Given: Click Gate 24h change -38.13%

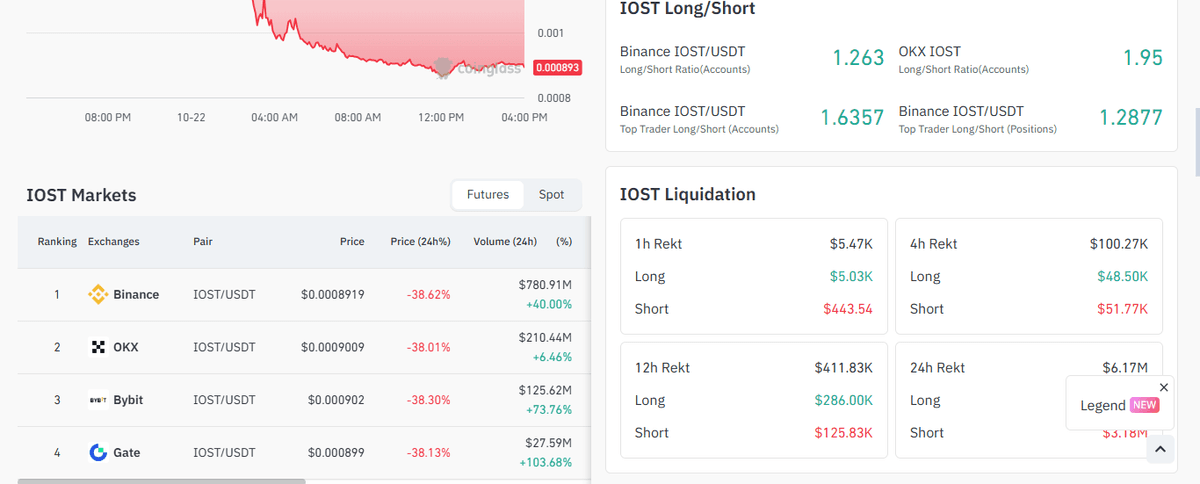Looking at the screenshot, I should [x=429, y=453].
